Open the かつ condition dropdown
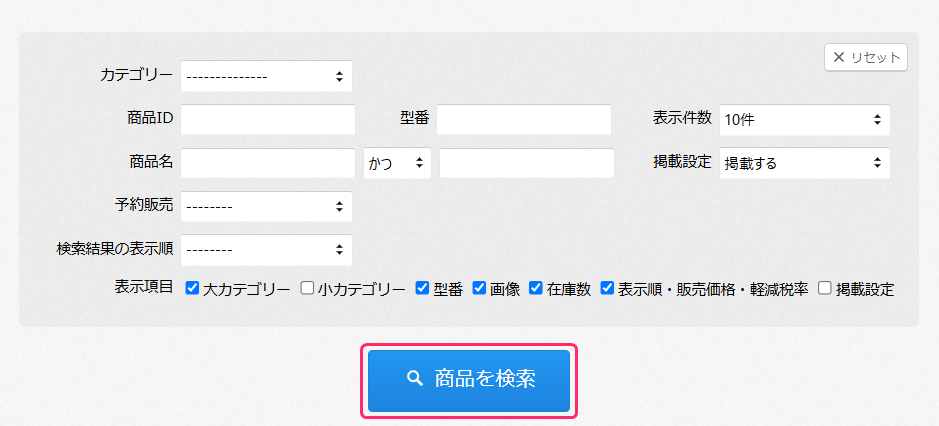This screenshot has height=426, width=939. click(397, 163)
